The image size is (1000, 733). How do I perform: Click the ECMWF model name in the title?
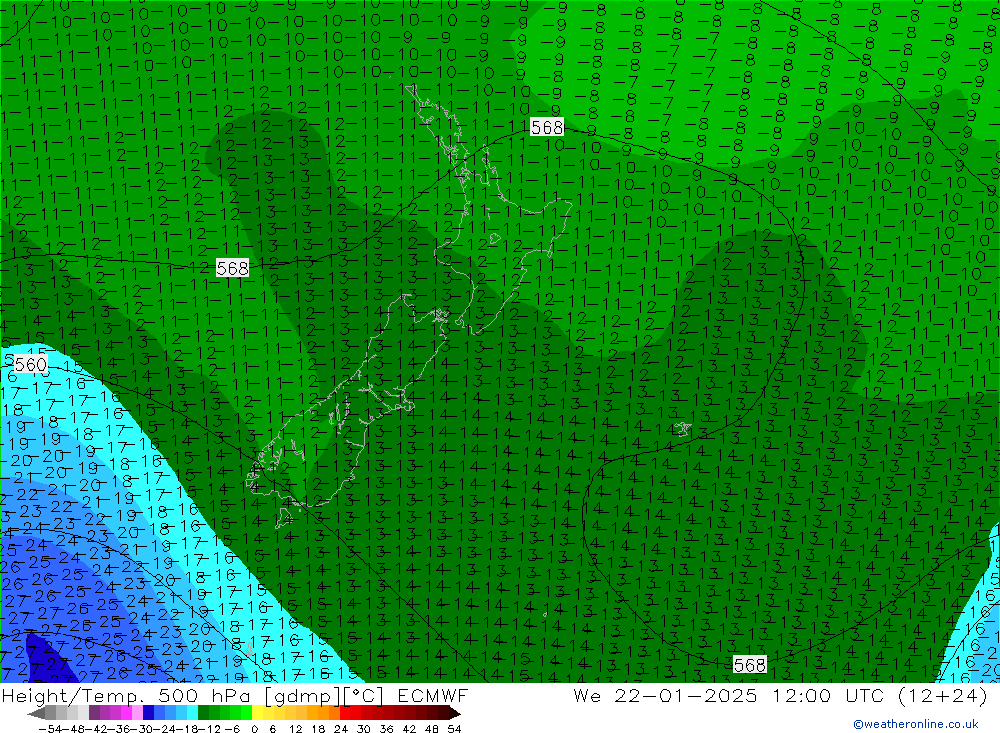(433, 695)
